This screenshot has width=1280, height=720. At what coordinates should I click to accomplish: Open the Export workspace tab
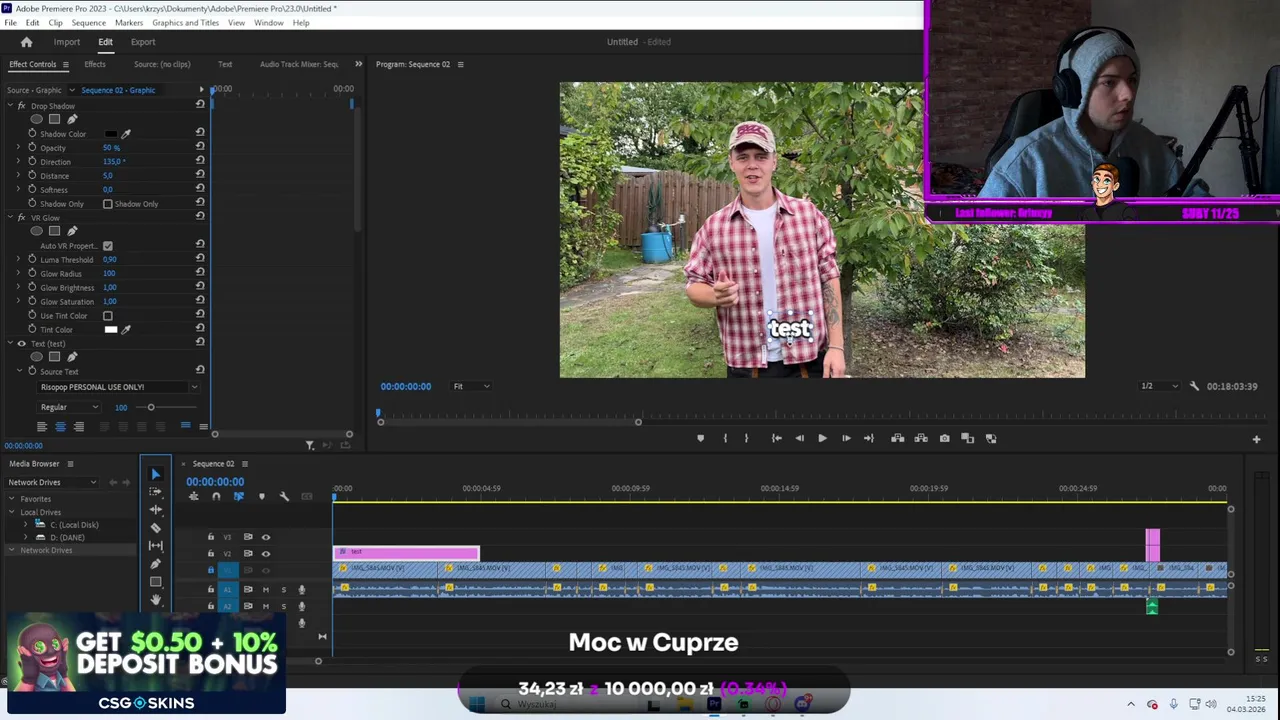[143, 42]
